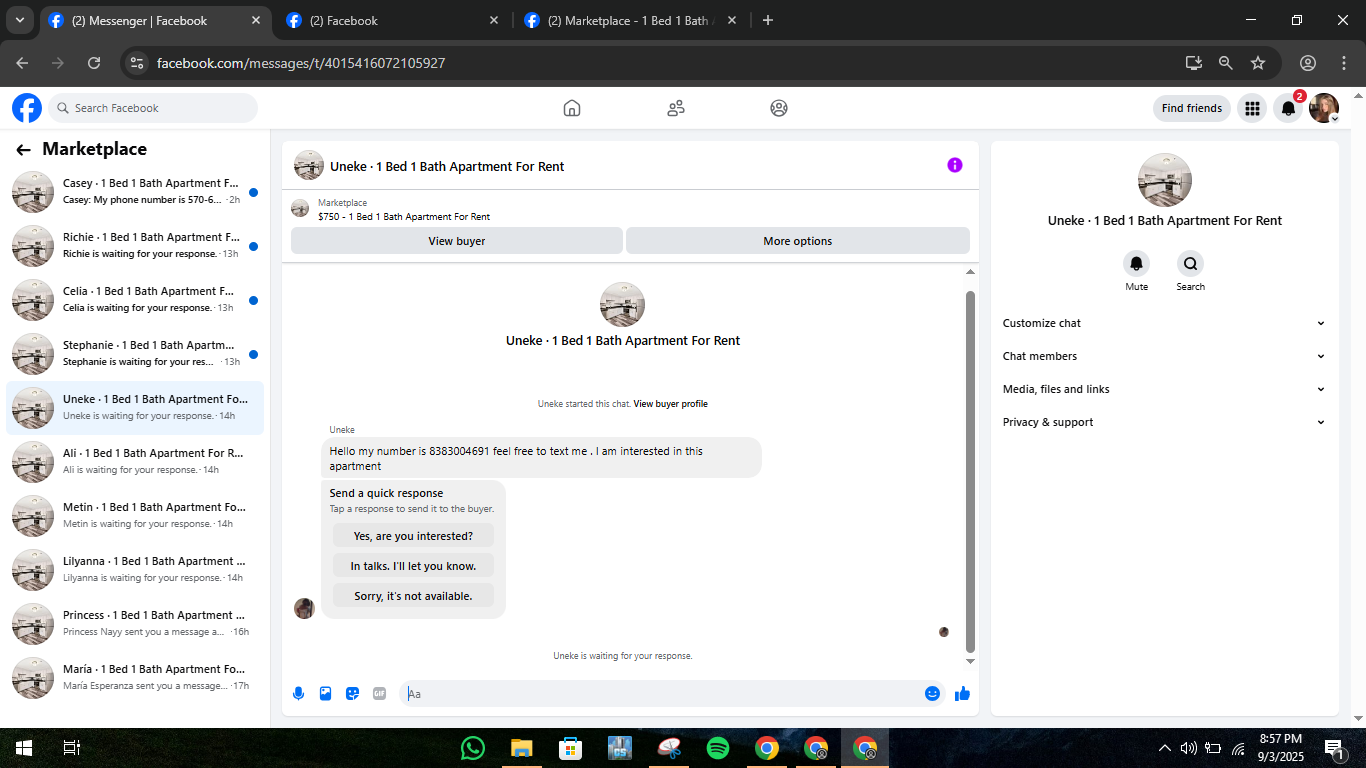Viewport: 1366px width, 768px height.
Task: Select the Messenger | Facebook tab
Action: pos(156,20)
